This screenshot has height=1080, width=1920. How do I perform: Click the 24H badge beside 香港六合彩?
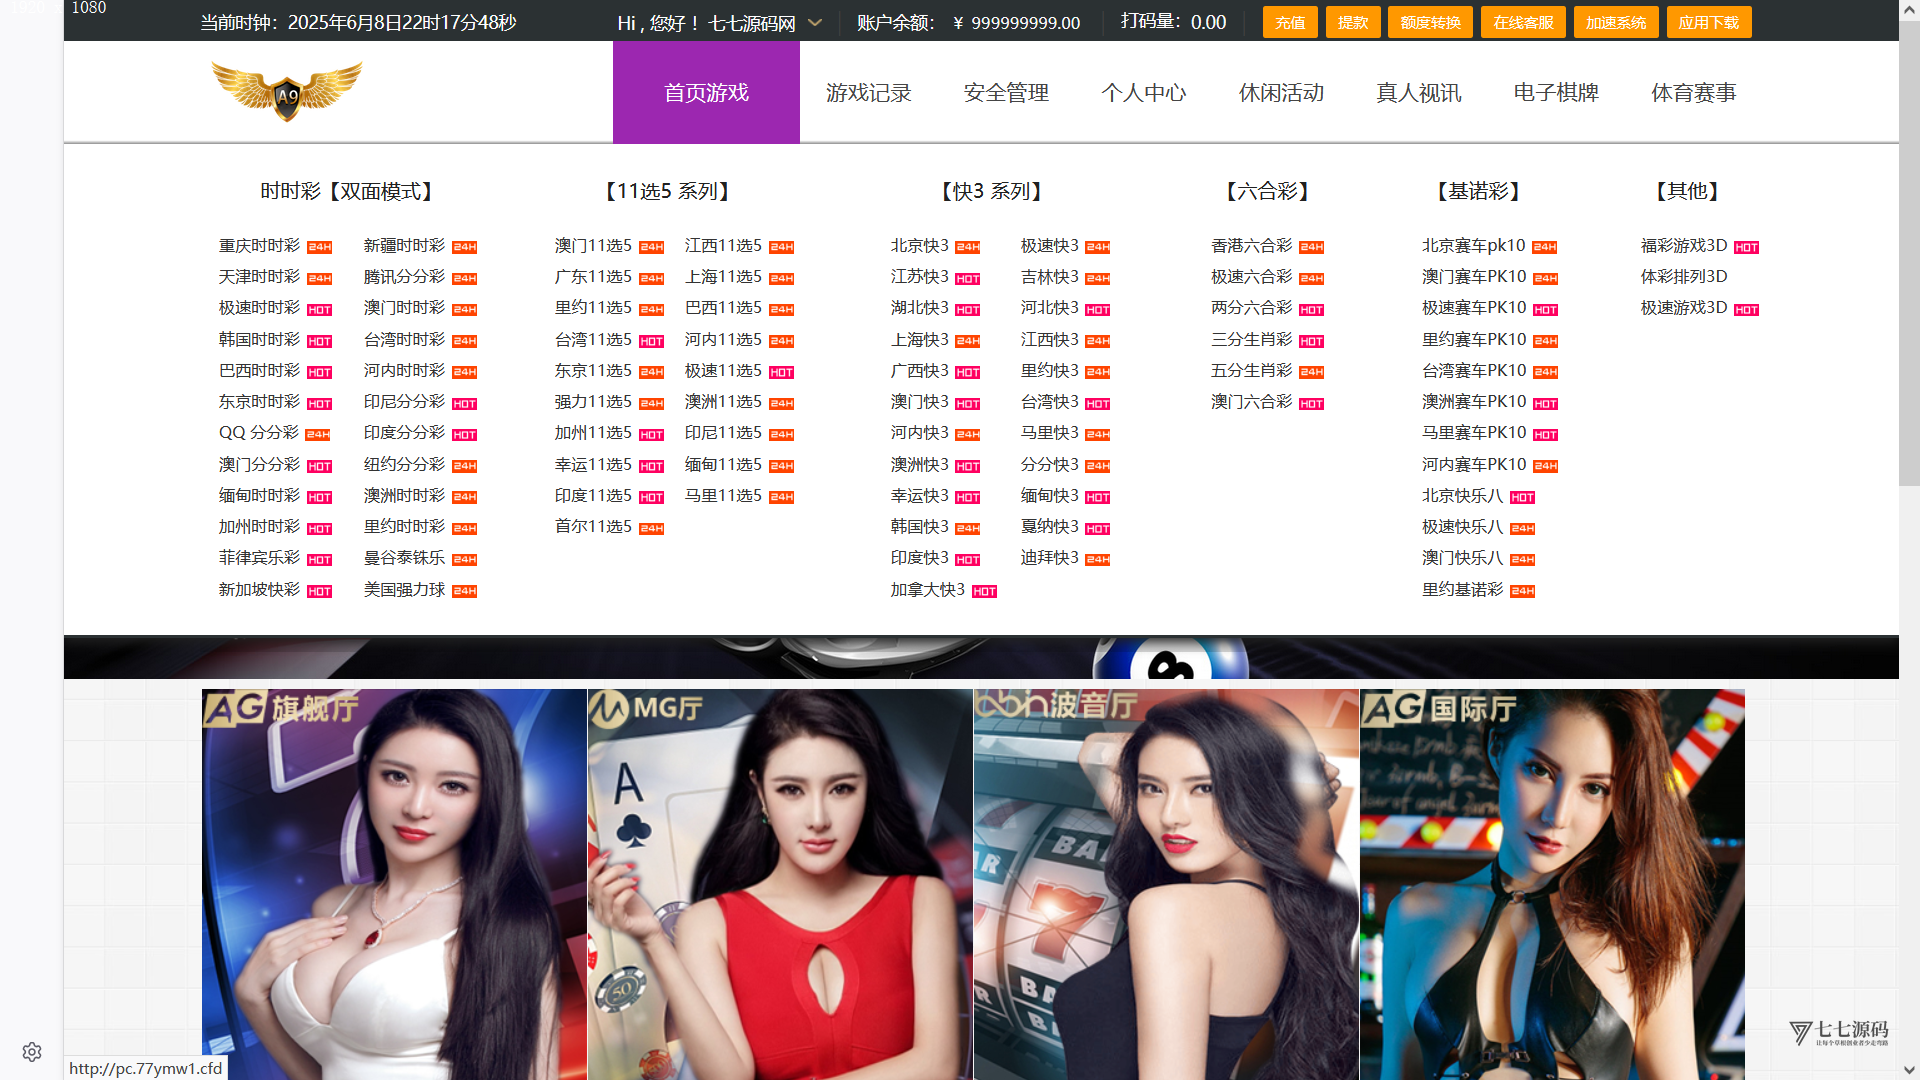1311,248
